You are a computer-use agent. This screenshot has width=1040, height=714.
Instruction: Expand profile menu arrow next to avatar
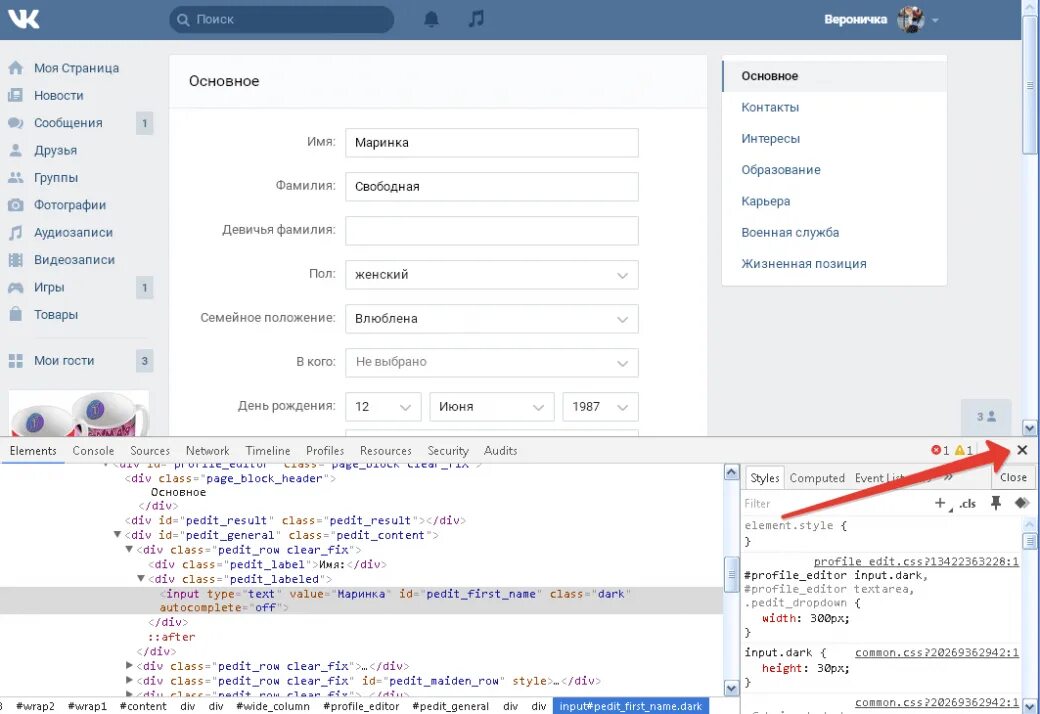(x=935, y=21)
